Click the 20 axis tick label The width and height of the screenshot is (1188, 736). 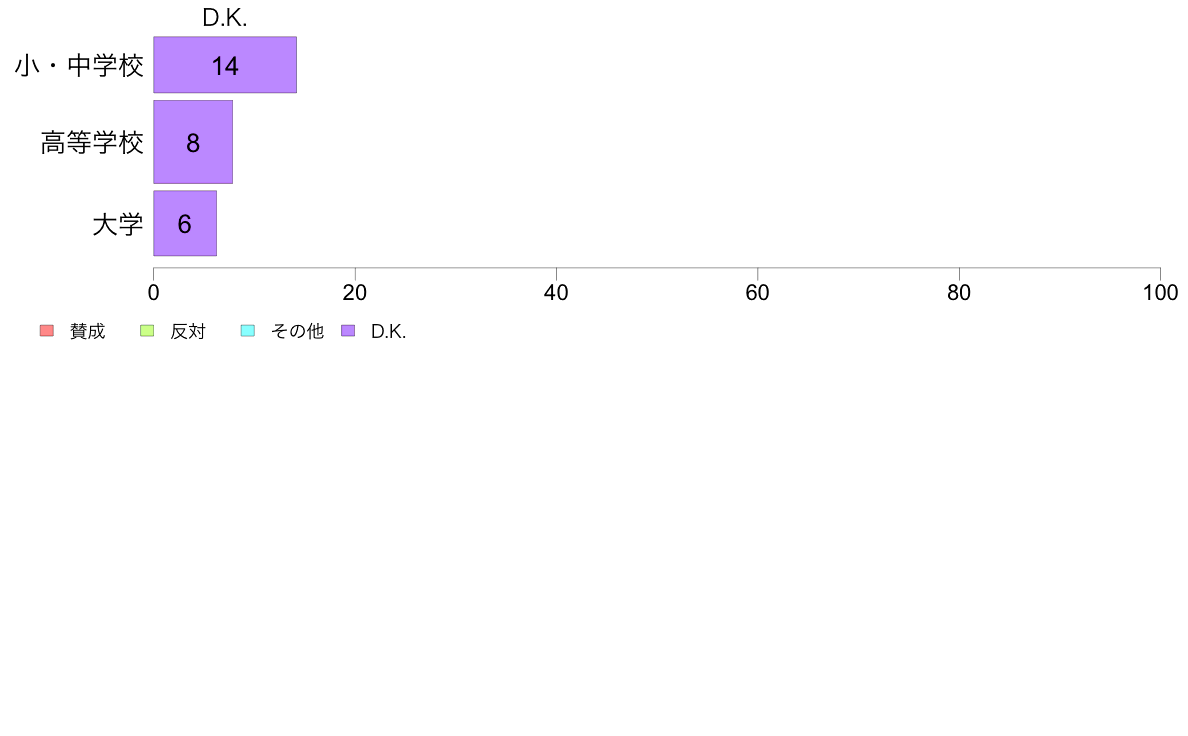[355, 293]
